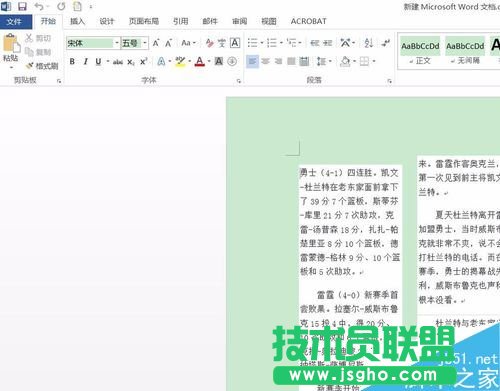The height and width of the screenshot is (391, 500).
Task: Click the Redo icon in title bar
Action: [61, 6]
